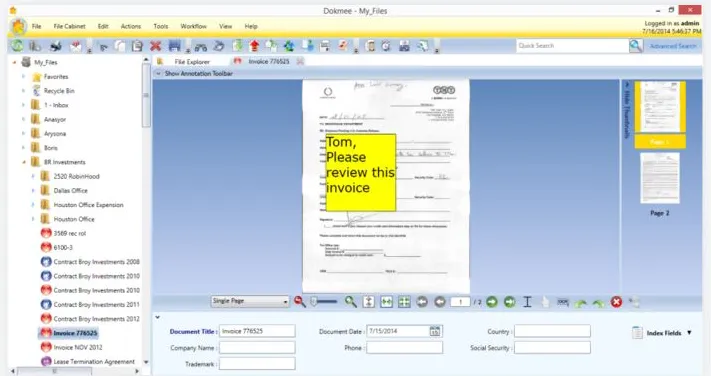This screenshot has height=376, width=711.
Task: Click the Social Security field
Action: [552, 348]
